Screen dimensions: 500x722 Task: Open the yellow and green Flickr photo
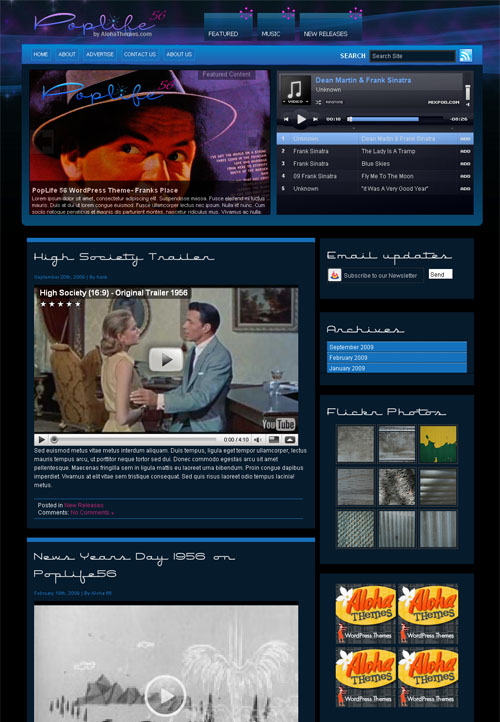pyautogui.click(x=438, y=444)
